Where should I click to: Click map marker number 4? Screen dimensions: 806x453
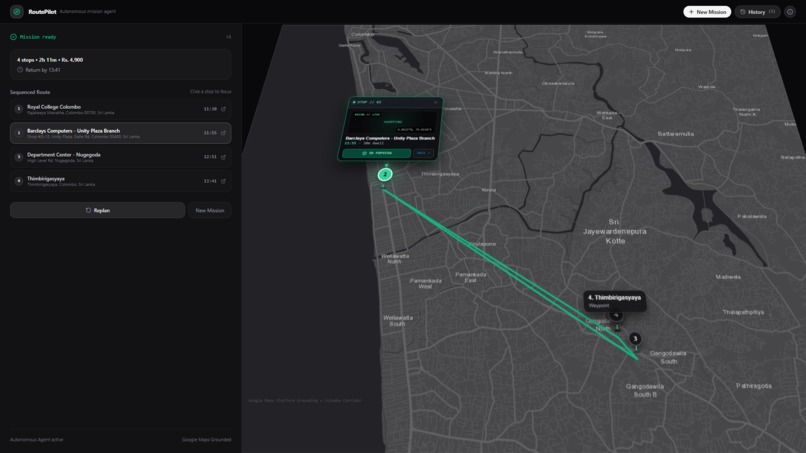point(616,315)
